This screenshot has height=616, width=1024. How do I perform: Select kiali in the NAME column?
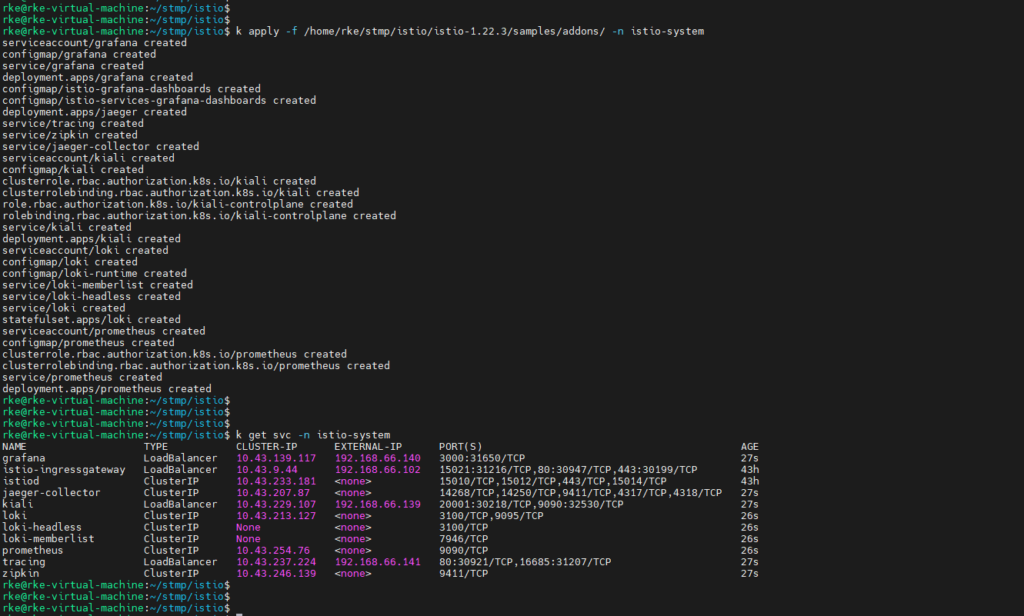(x=18, y=504)
